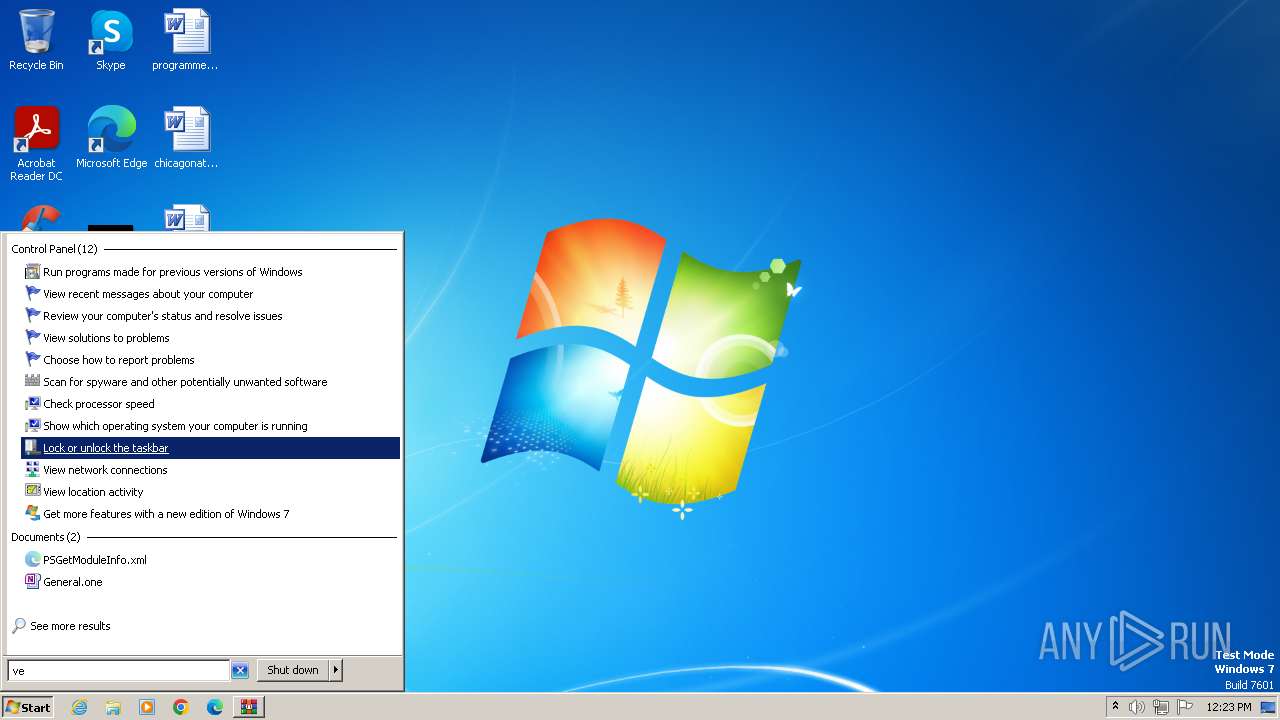Screen dimensions: 1280x720
Task: Click the Internet Explorer taskbar icon
Action: [79, 707]
